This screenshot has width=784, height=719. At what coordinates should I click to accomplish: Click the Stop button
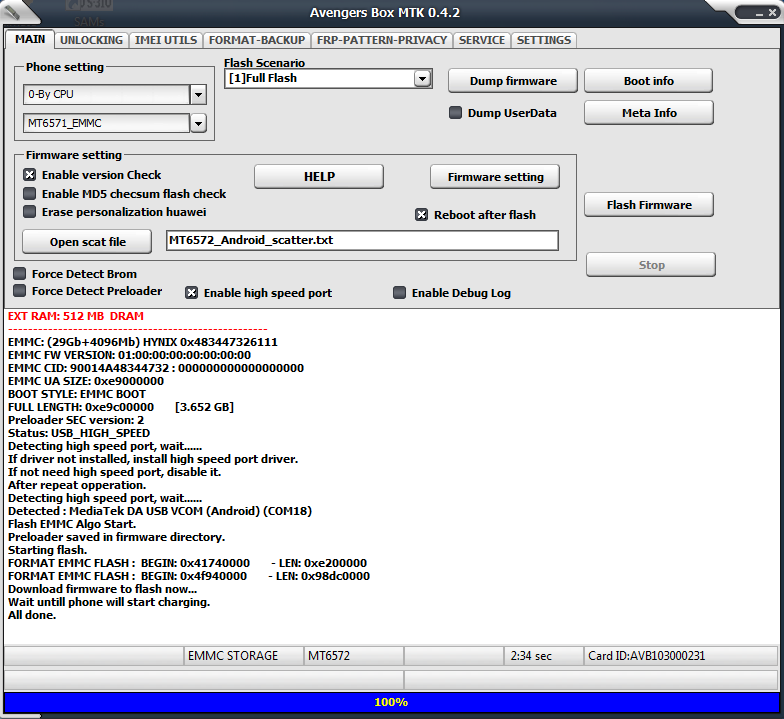point(651,265)
